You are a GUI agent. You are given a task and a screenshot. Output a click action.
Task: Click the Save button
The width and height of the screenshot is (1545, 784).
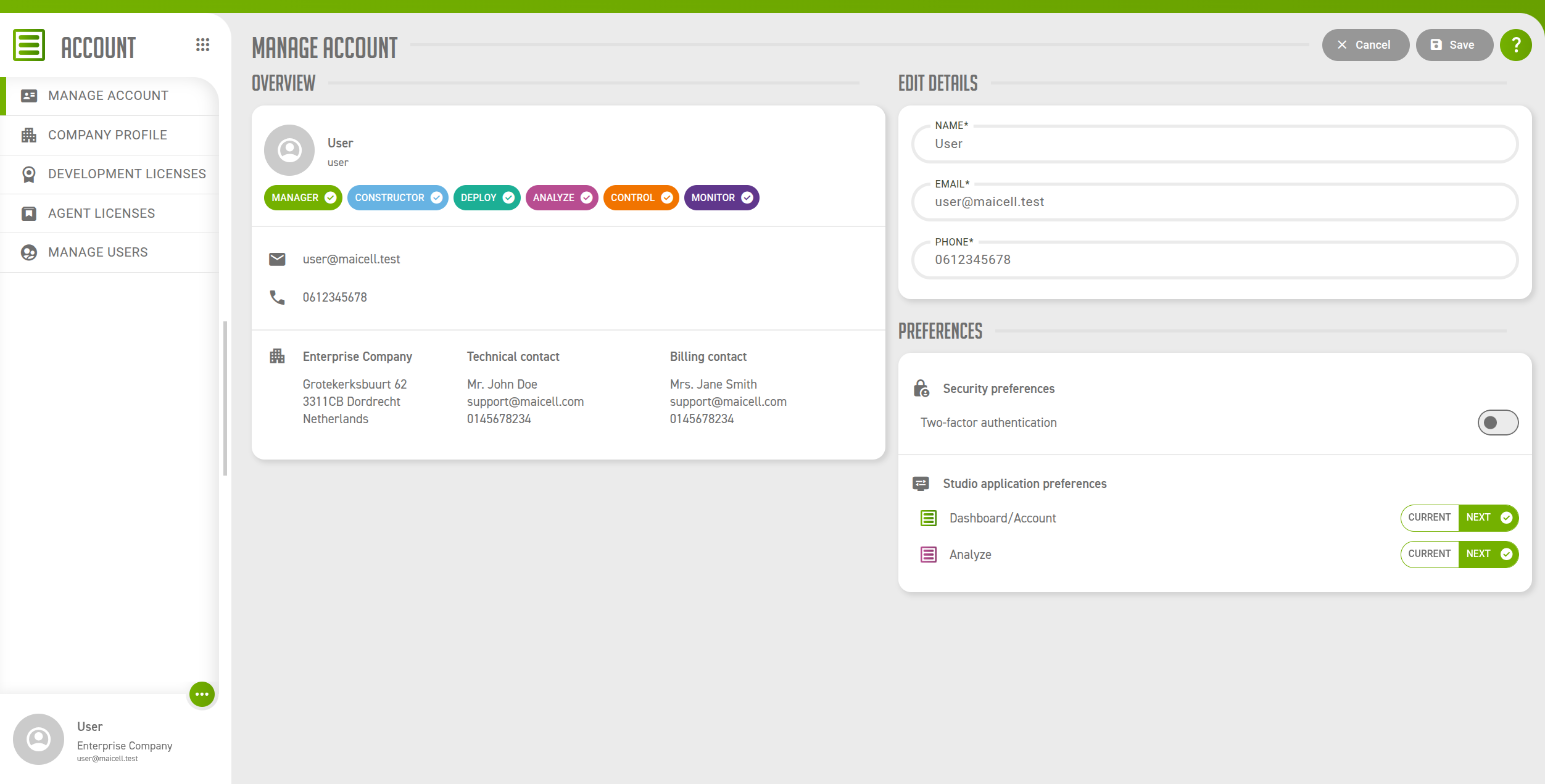[x=1454, y=45]
